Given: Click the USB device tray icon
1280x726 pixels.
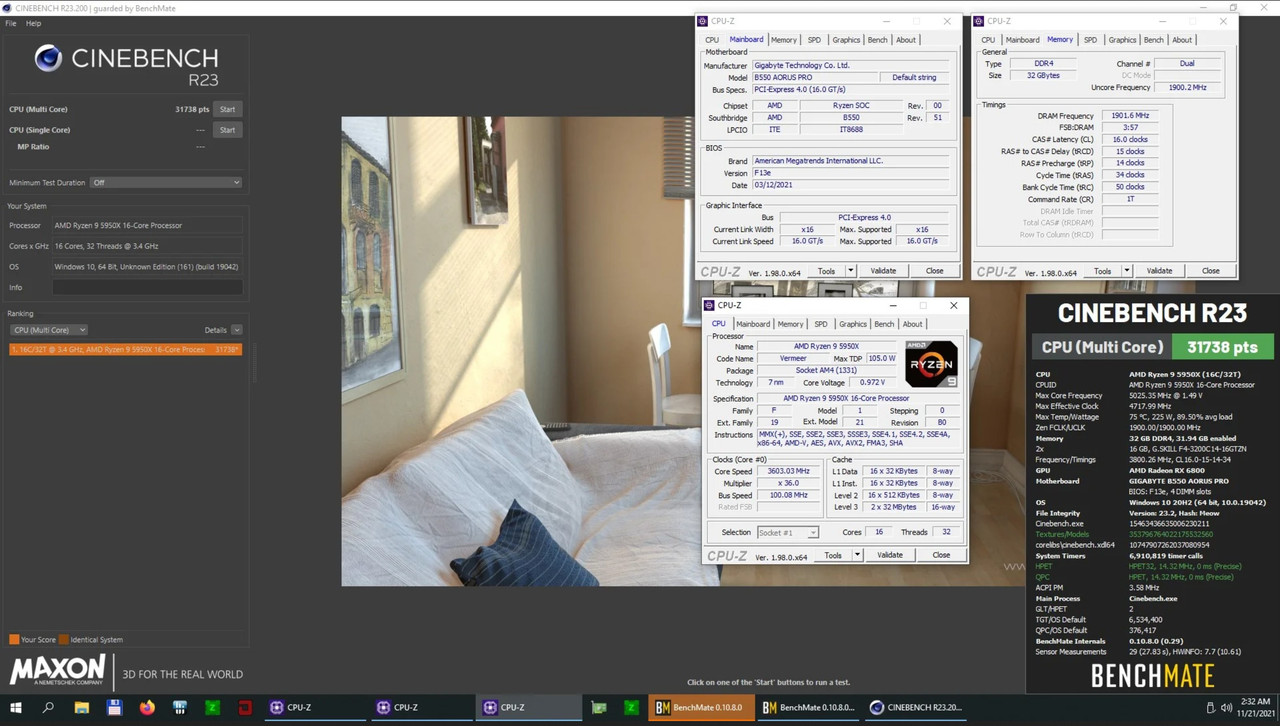Looking at the screenshot, I should tap(1211, 707).
